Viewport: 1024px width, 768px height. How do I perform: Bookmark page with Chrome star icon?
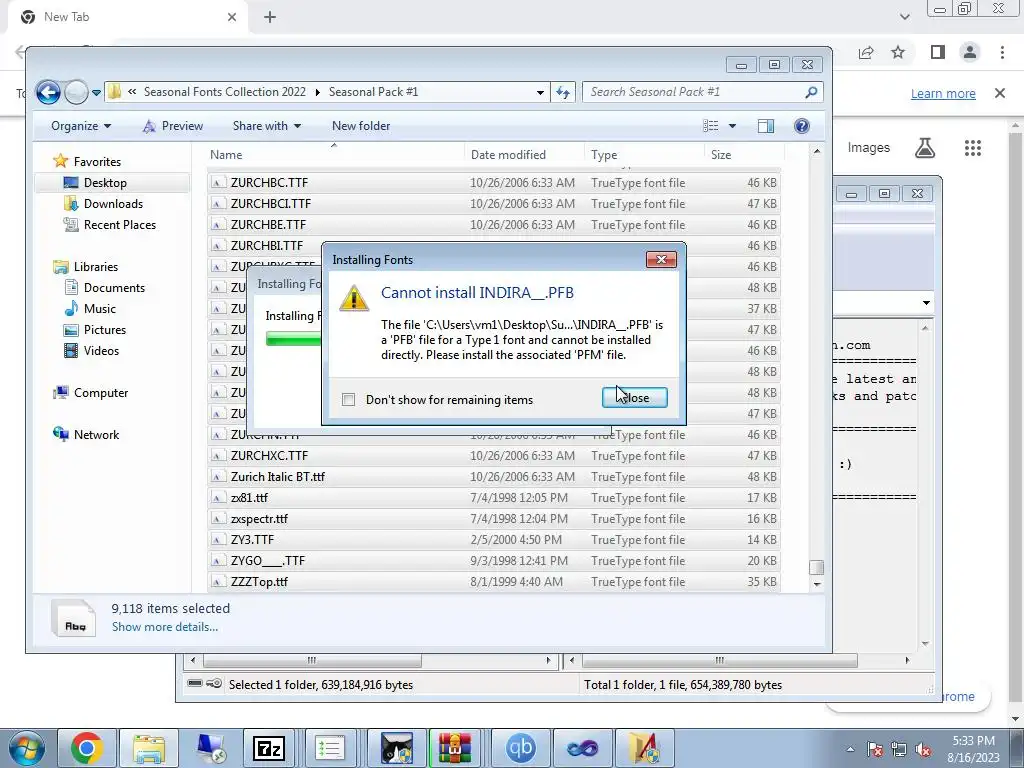898,52
